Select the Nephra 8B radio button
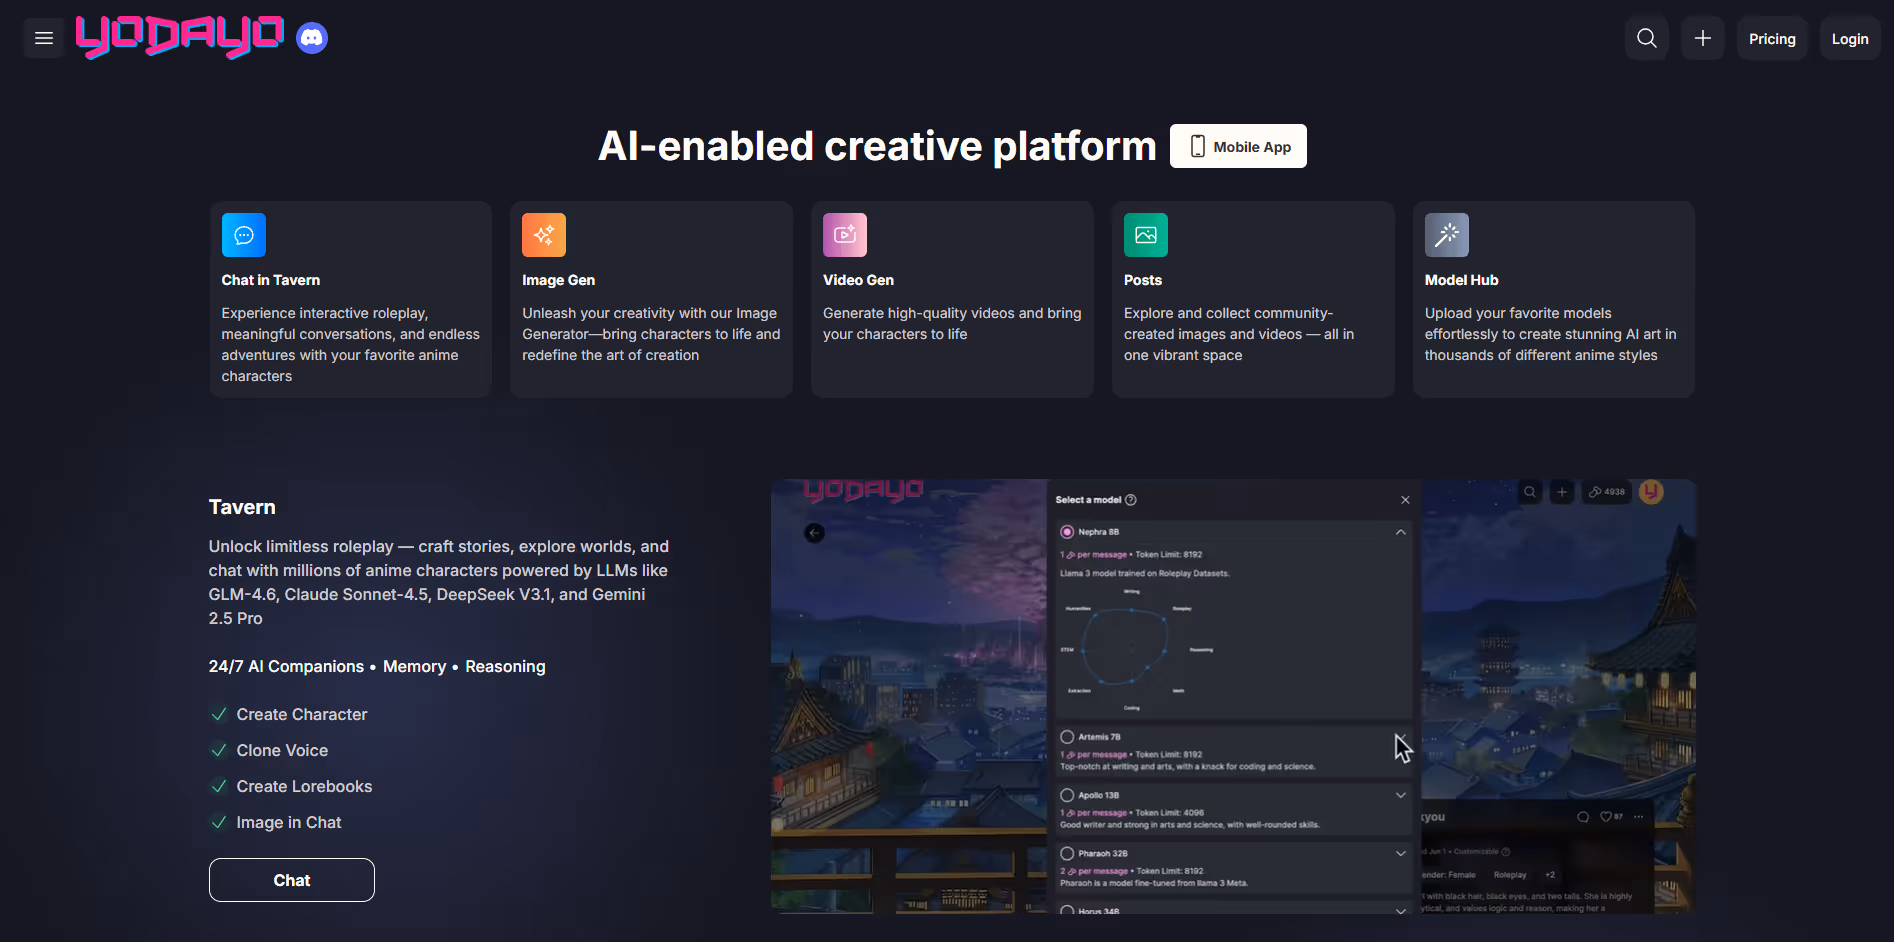Viewport: 1894px width, 942px height. pyautogui.click(x=1067, y=532)
